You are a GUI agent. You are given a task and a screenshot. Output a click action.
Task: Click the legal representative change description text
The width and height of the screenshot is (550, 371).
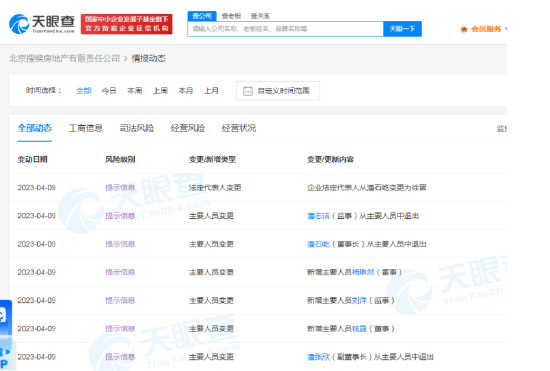pos(367,188)
